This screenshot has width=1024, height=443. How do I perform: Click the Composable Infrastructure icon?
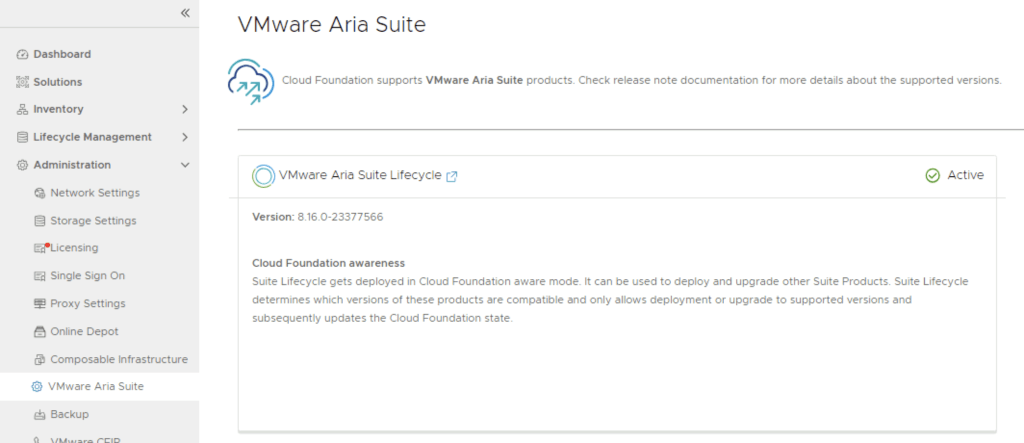(x=40, y=359)
